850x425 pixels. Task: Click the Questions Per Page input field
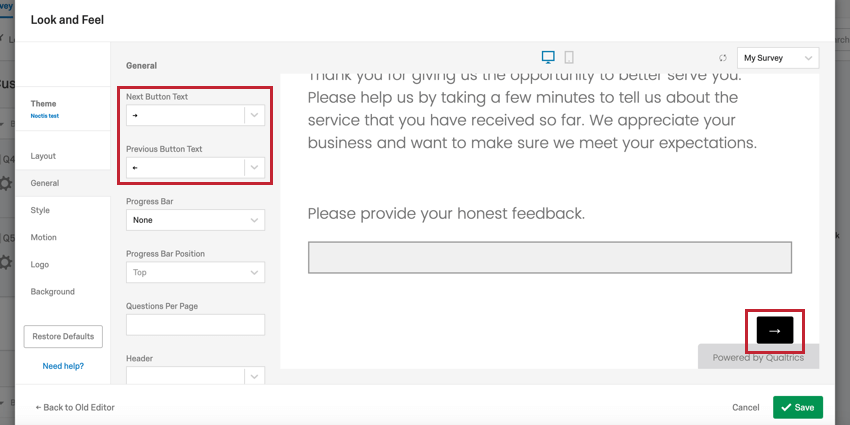[x=196, y=325]
